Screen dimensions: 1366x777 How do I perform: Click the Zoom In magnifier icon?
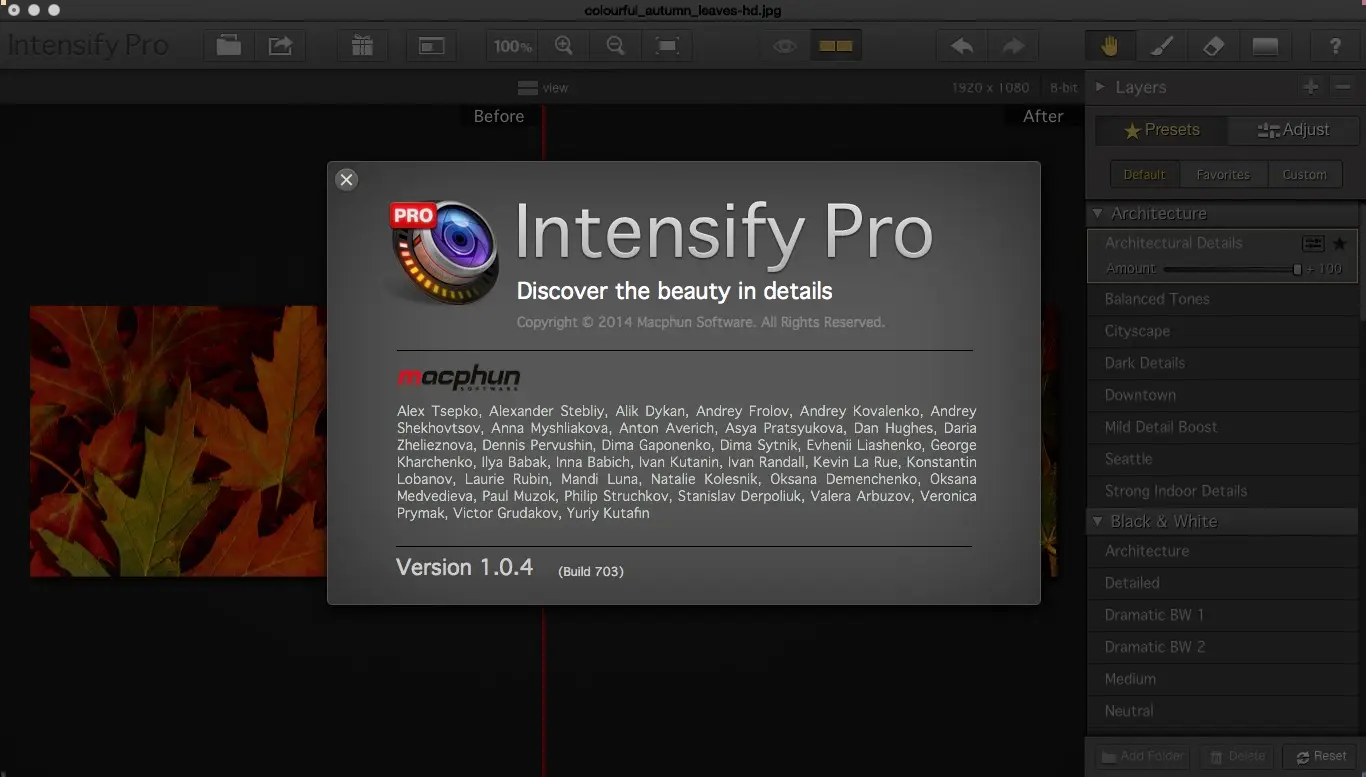[564, 46]
